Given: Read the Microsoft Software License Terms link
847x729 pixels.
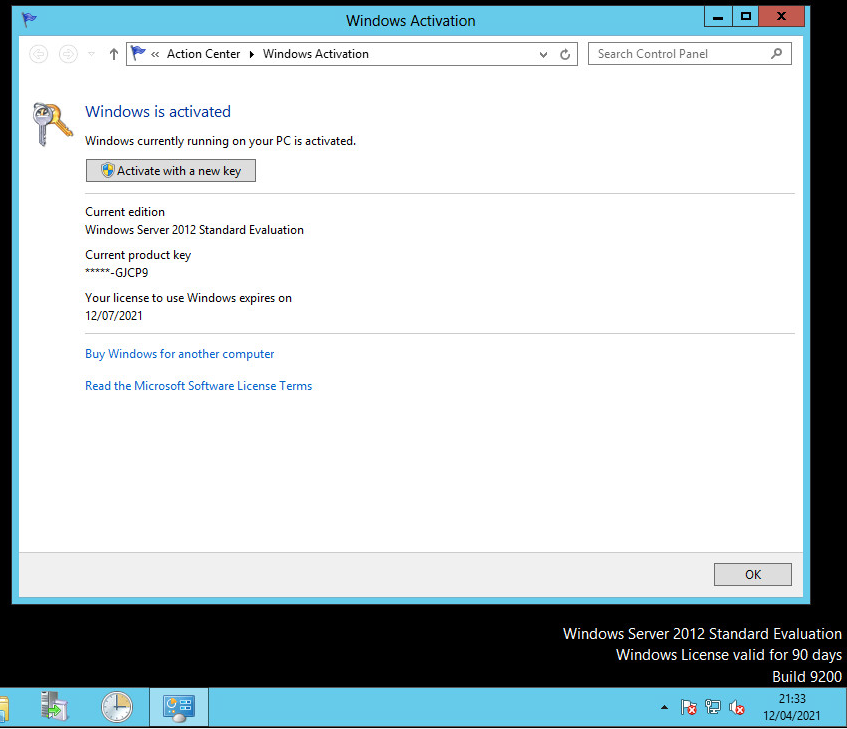Looking at the screenshot, I should (198, 386).
